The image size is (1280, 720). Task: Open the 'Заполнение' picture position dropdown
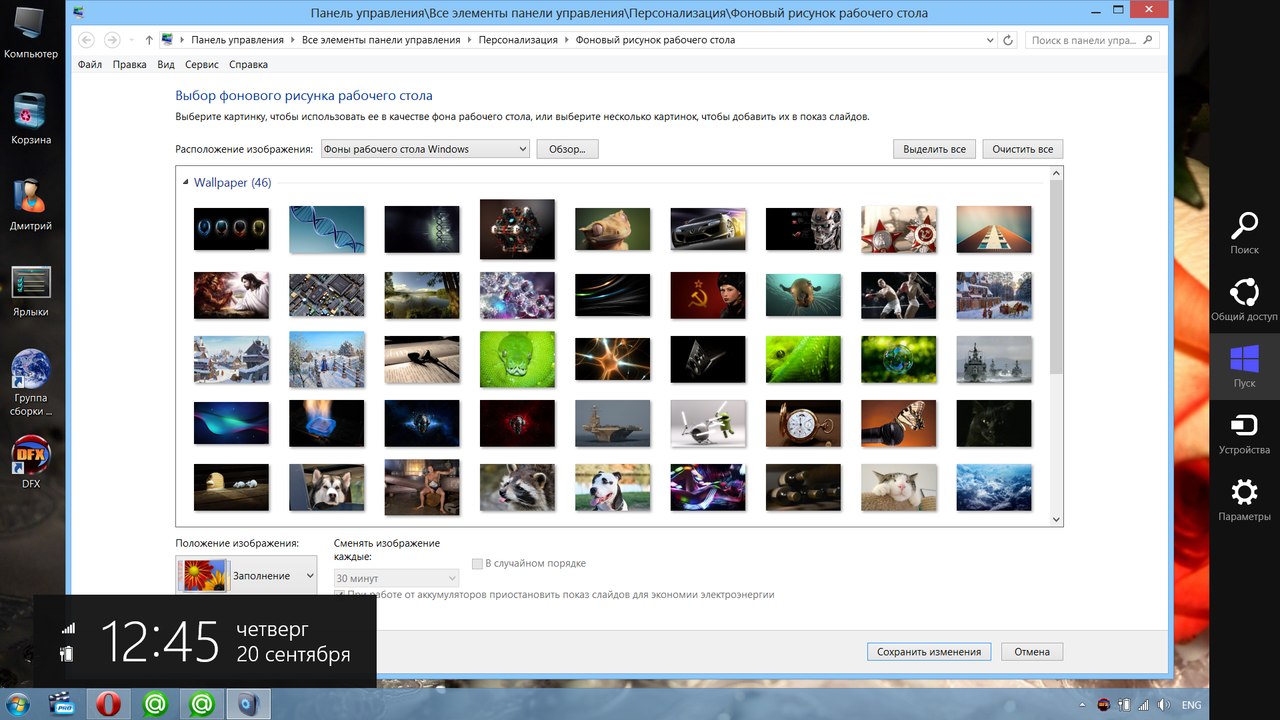coord(246,576)
